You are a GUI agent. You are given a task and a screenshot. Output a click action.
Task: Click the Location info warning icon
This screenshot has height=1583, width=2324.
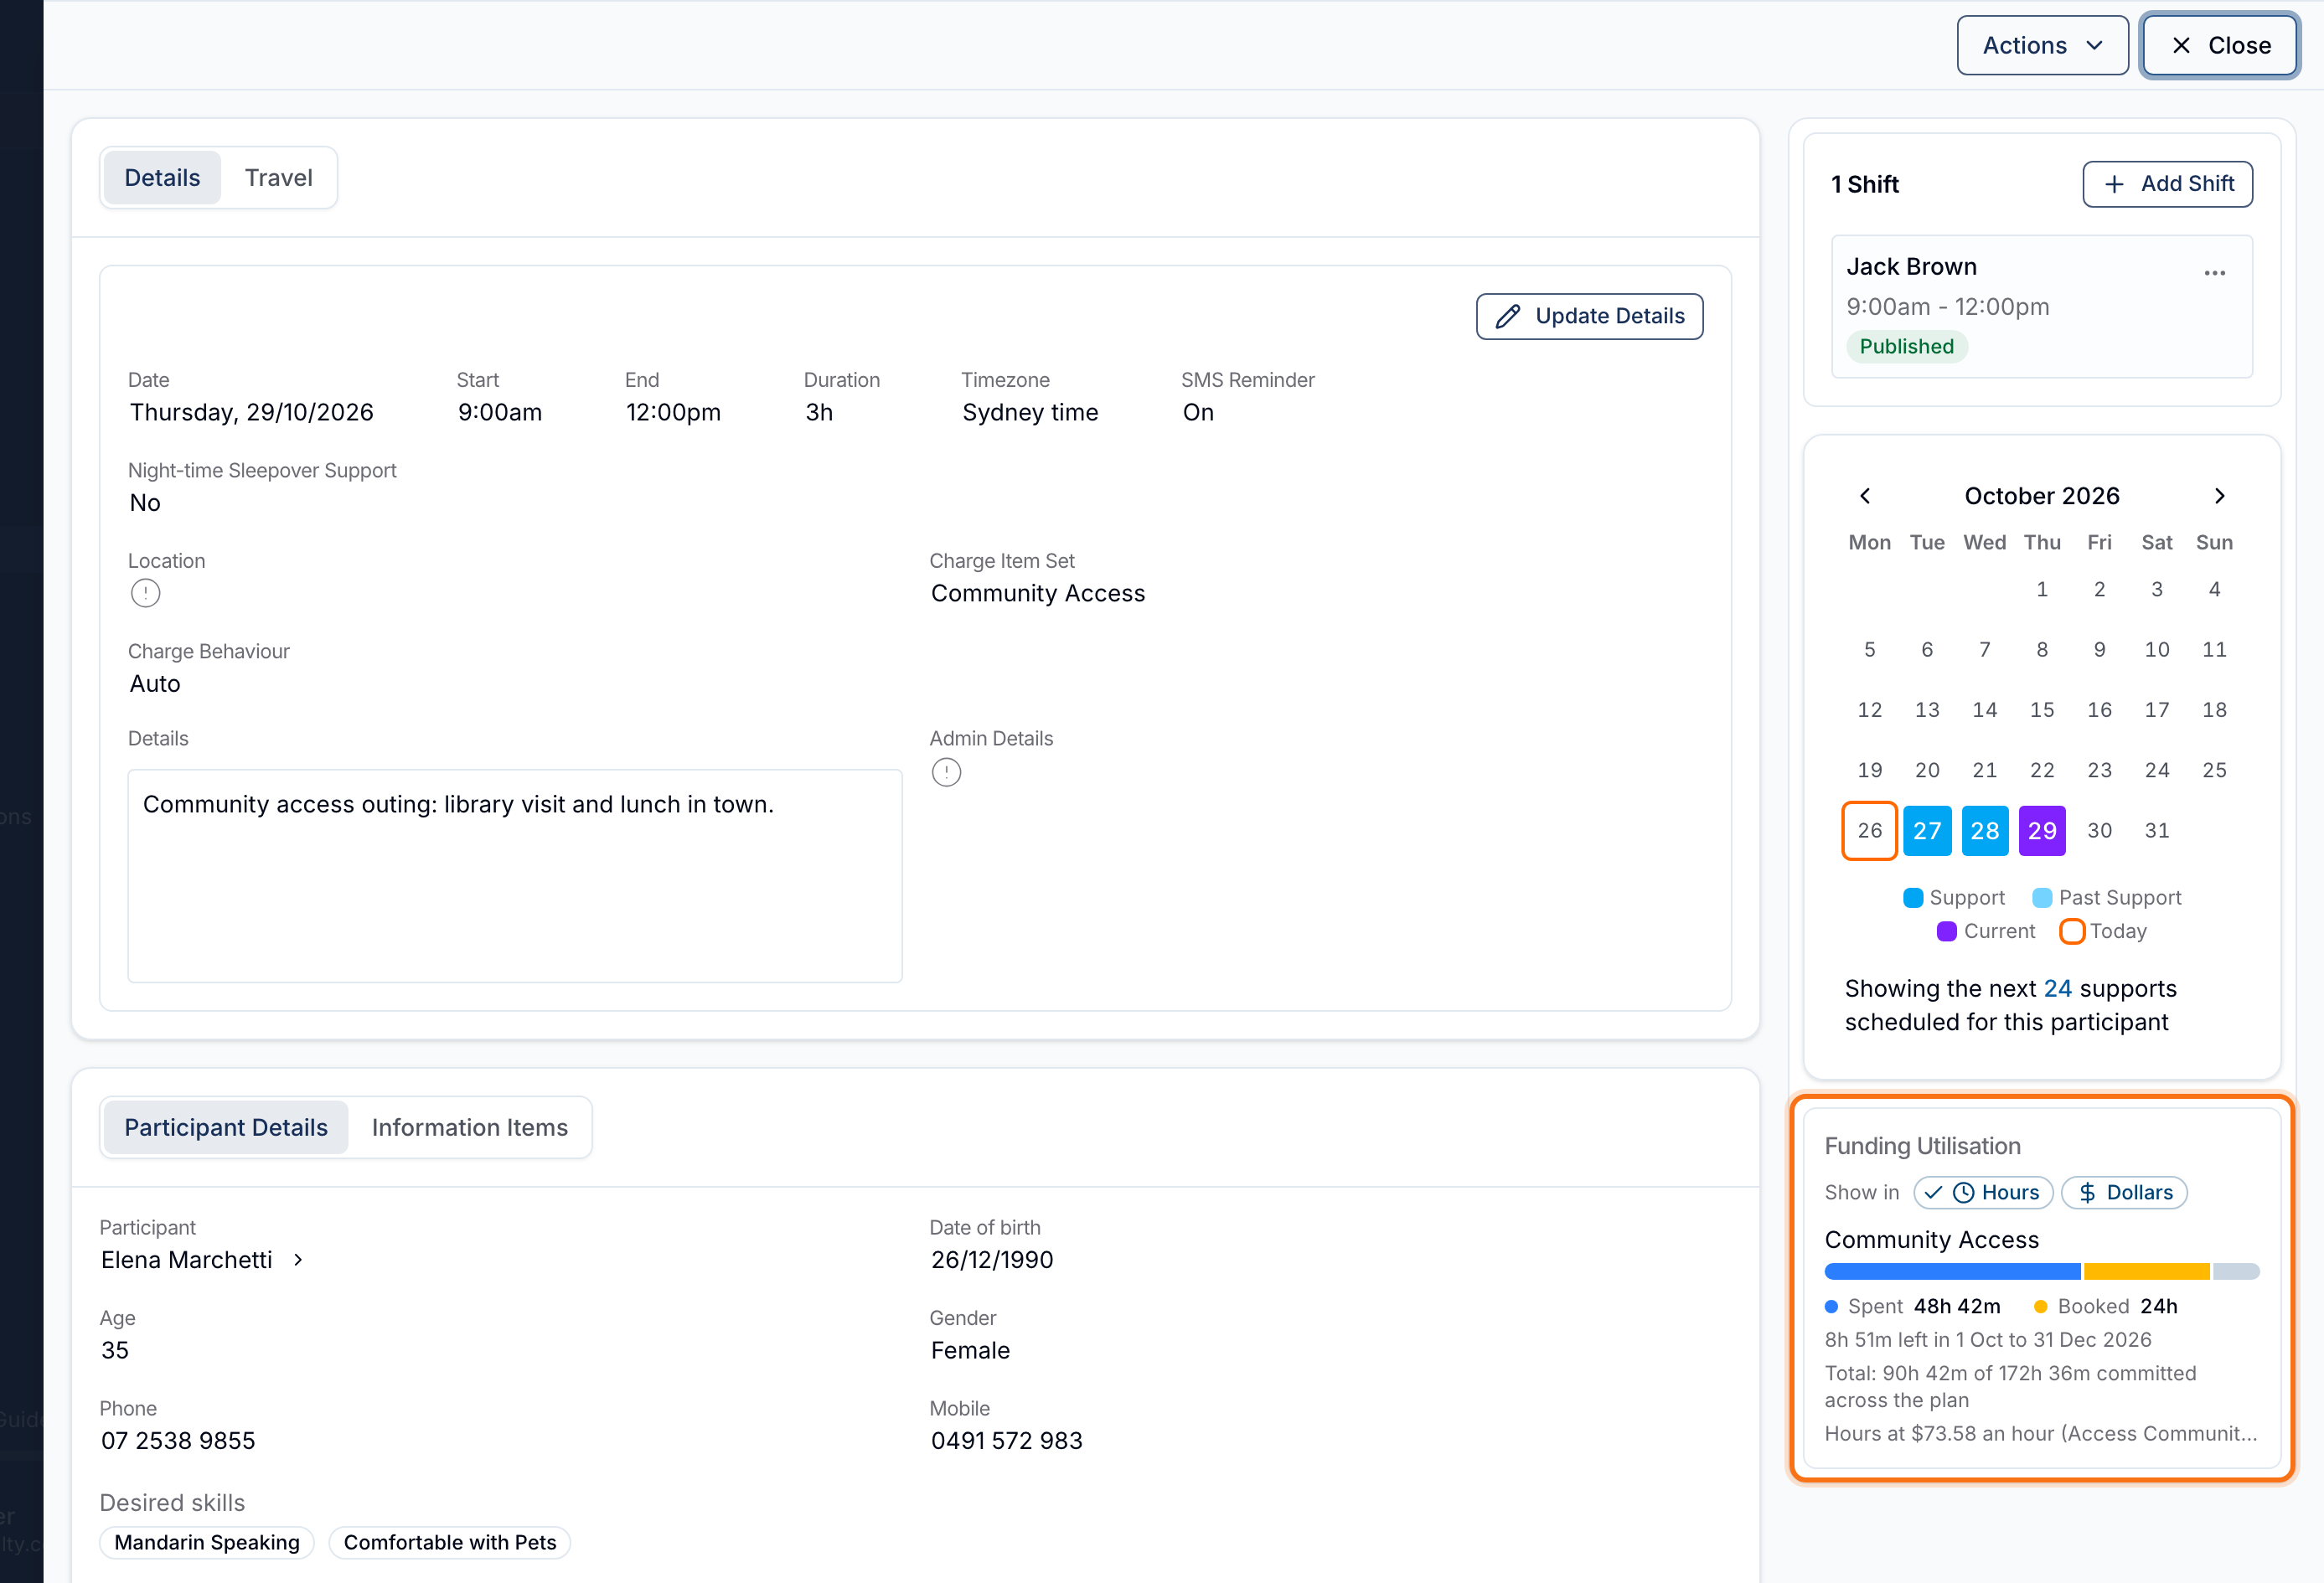145,594
